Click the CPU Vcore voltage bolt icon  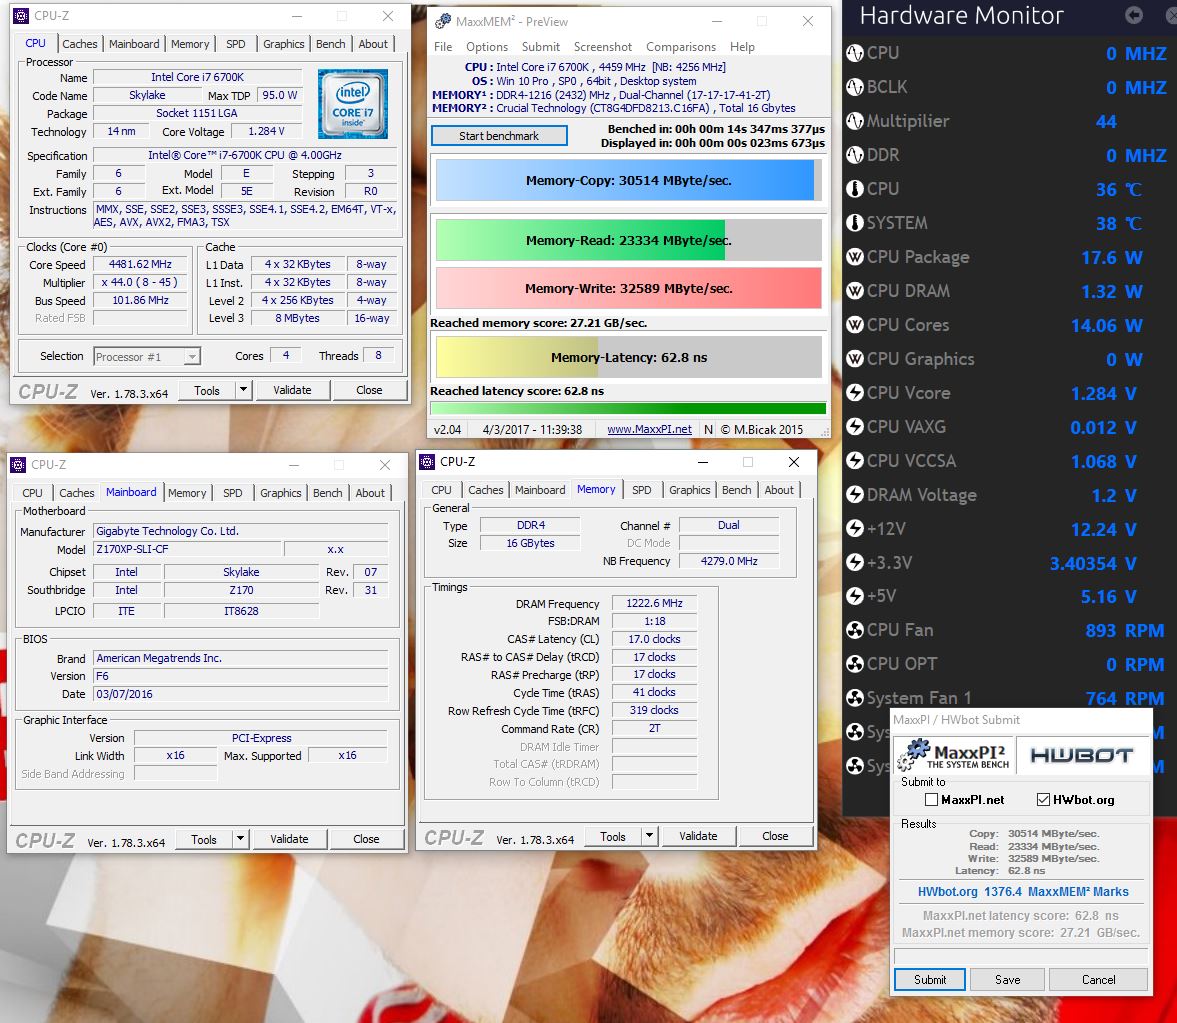[855, 393]
